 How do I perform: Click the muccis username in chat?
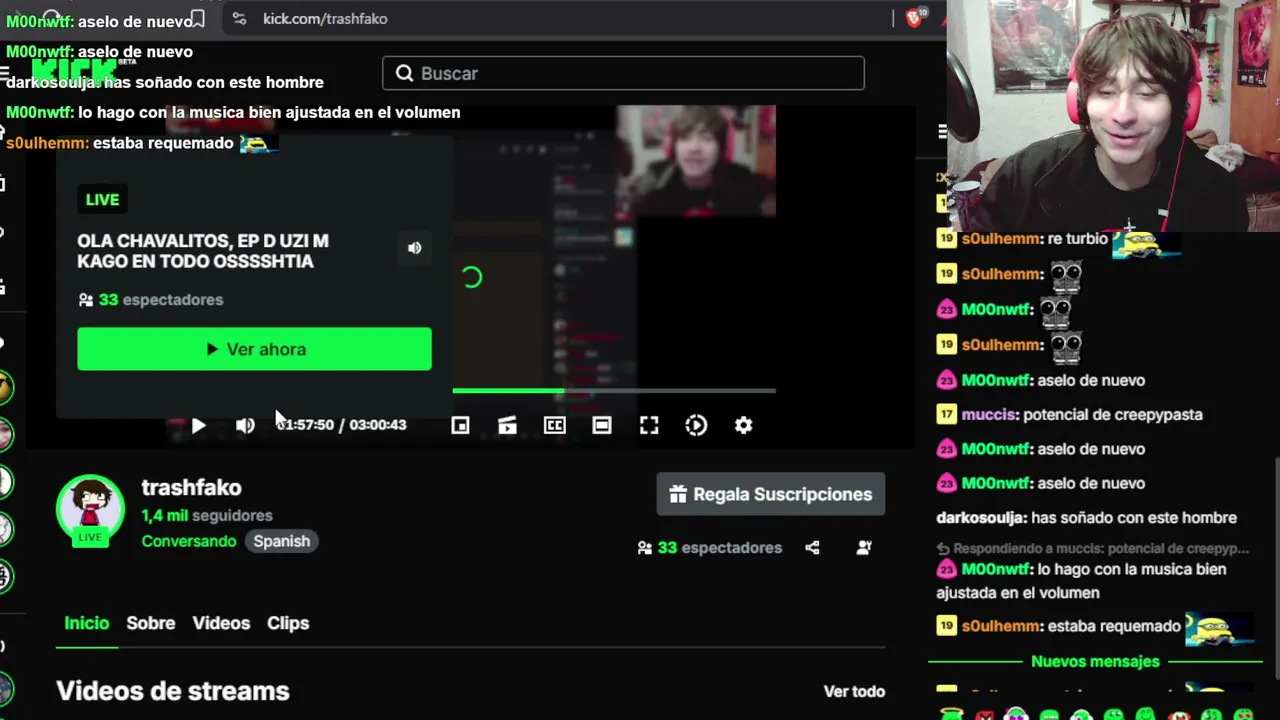pyautogui.click(x=989, y=414)
